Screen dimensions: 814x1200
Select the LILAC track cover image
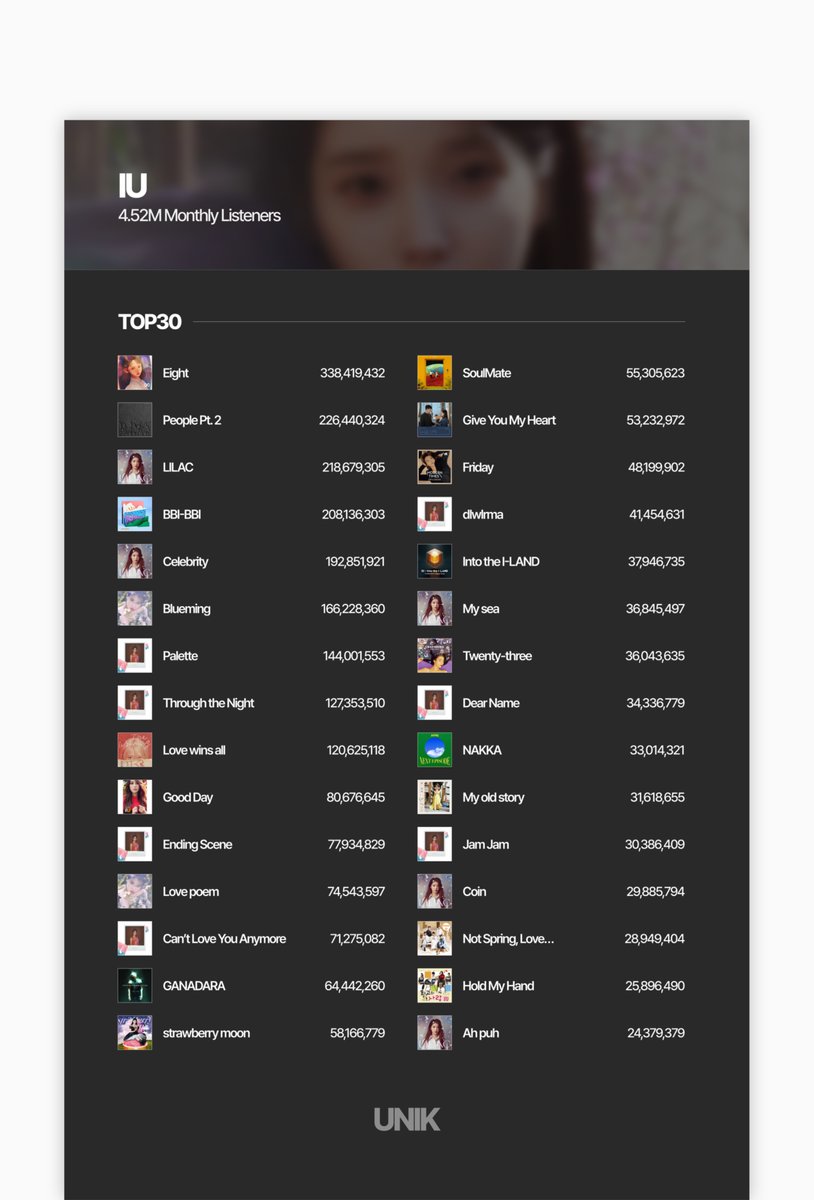[135, 467]
